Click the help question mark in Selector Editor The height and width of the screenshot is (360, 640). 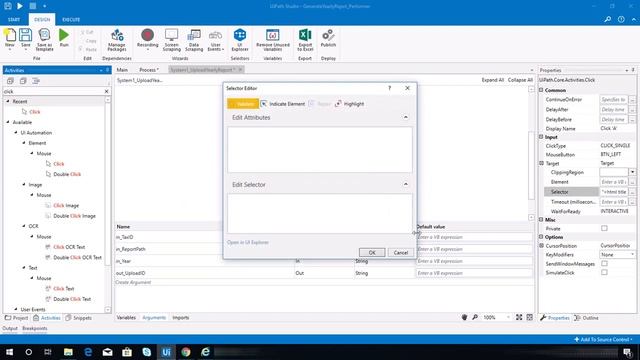click(389, 88)
